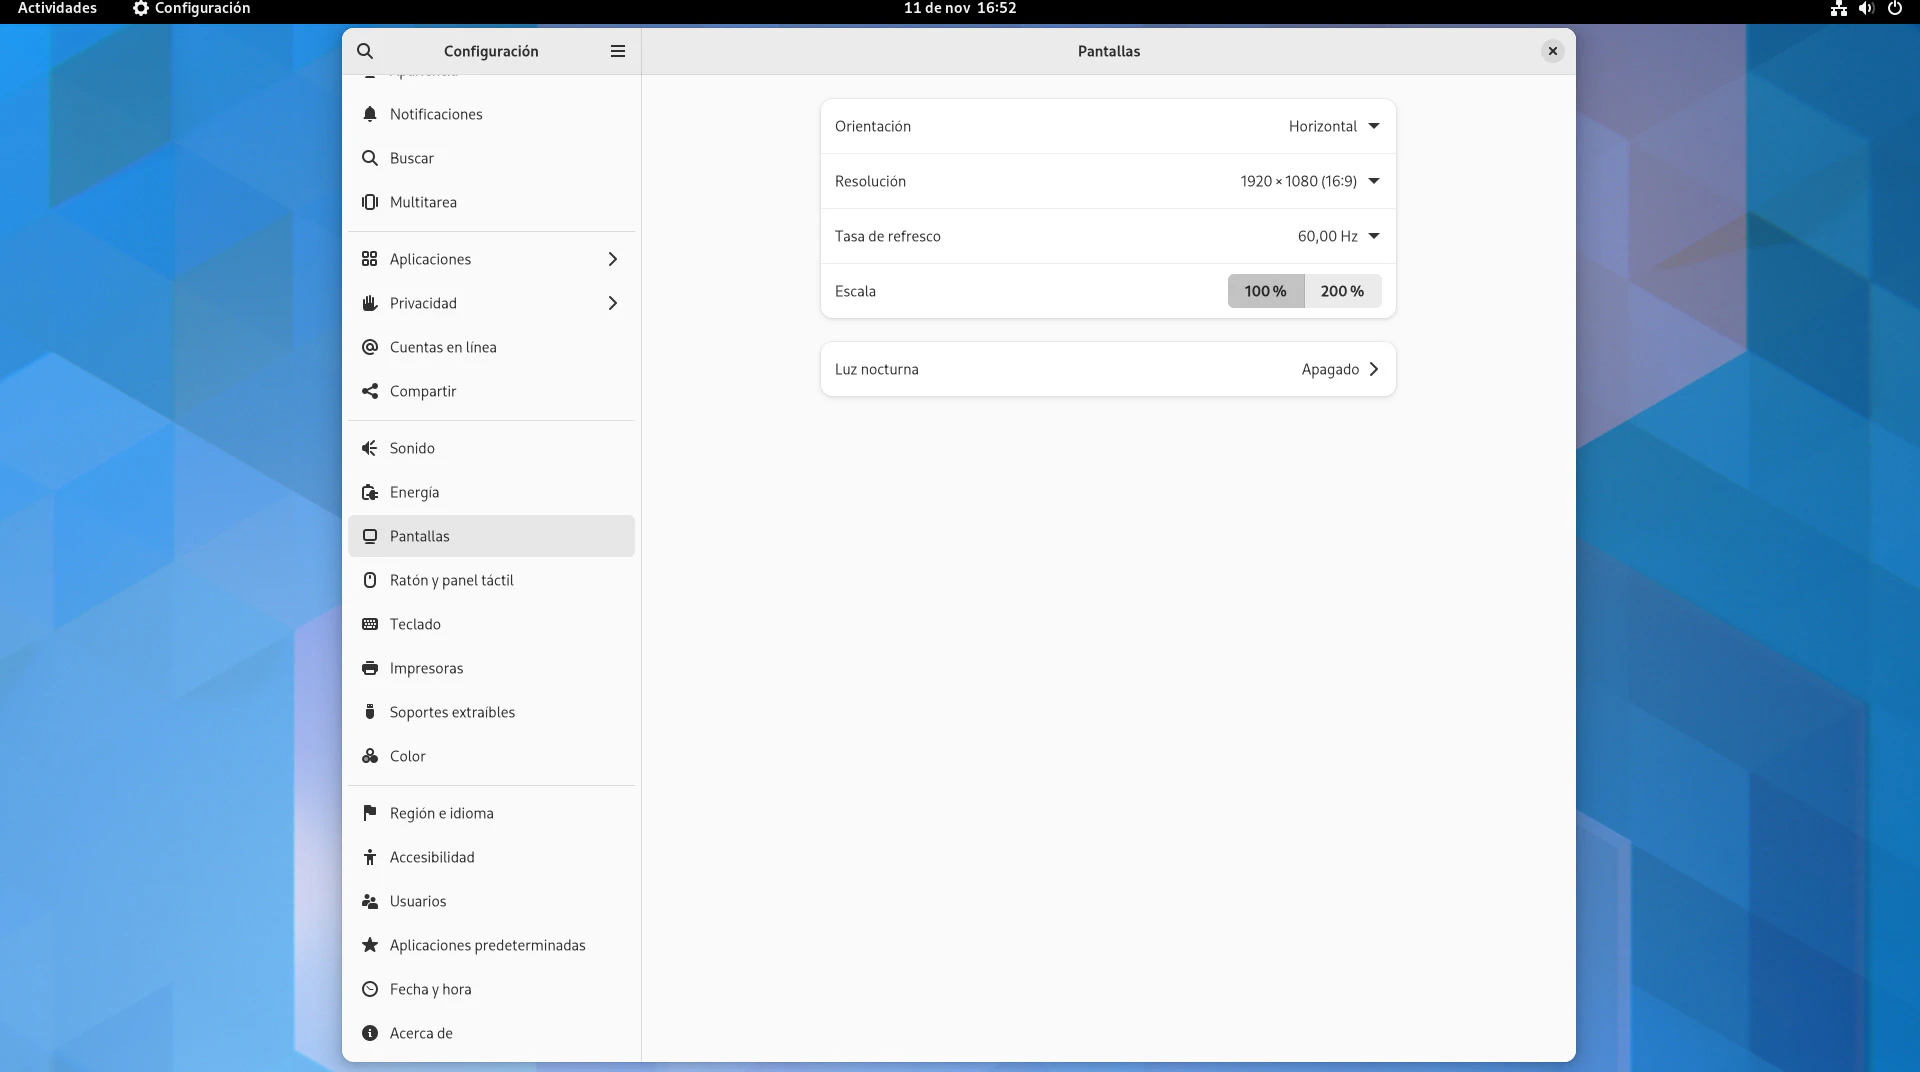Viewport: 1920px width, 1072px height.
Task: Go to Región e idioma settings
Action: coord(441,813)
